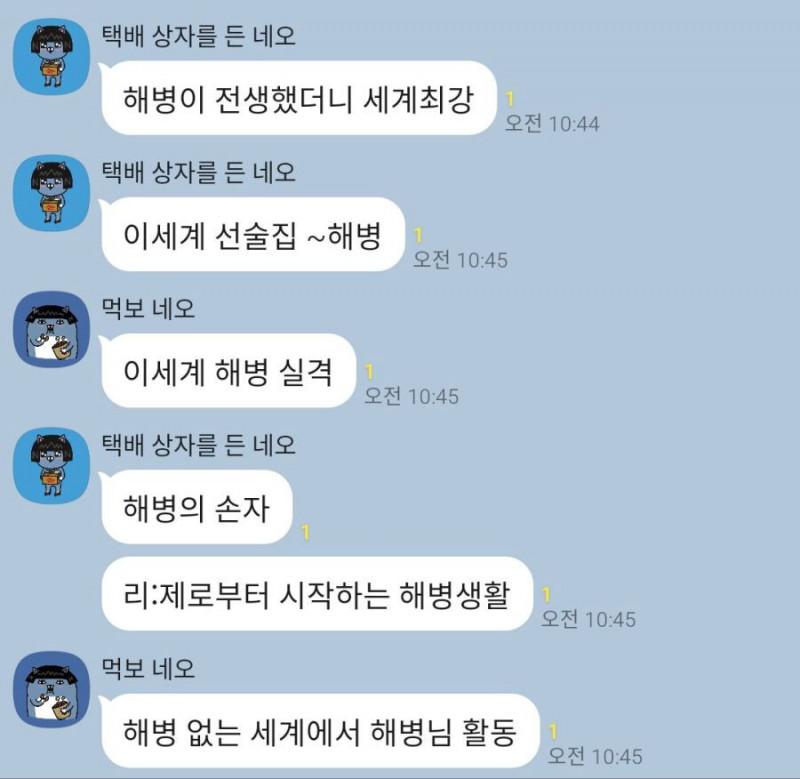Open 먹보 네오 avatar beside 이세계 해병 실격
Viewport: 800px width, 779px height.
tap(51, 329)
